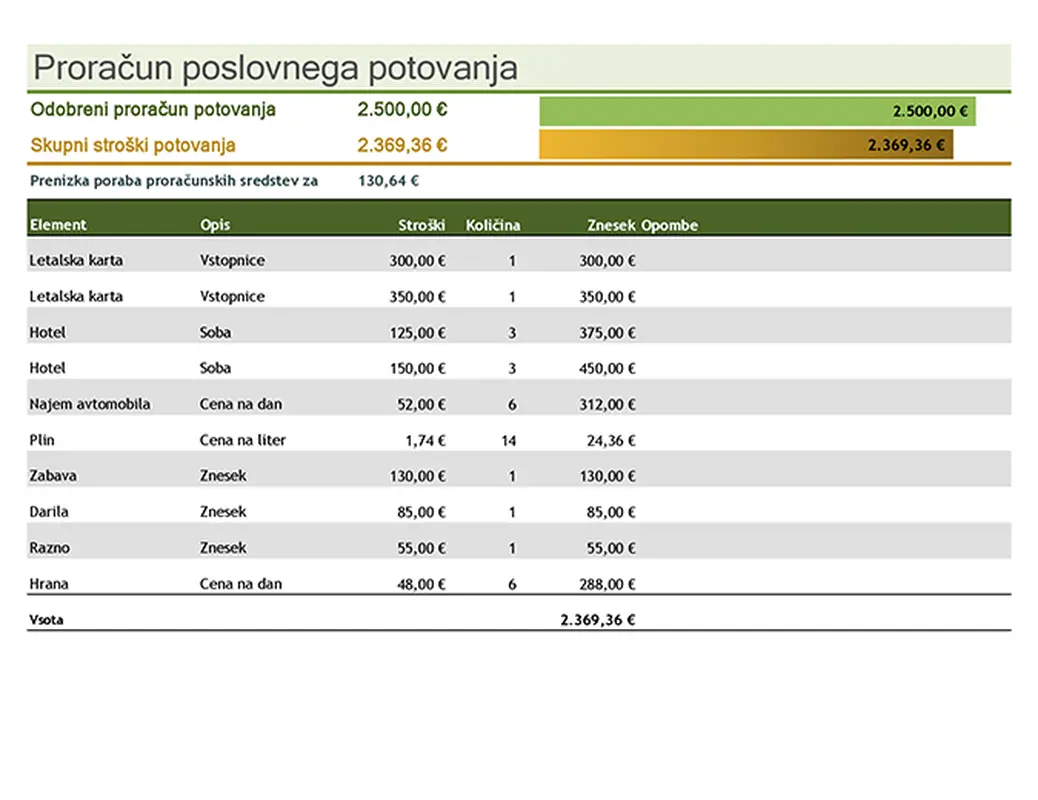Select the amount cell 312,00 €

607,404
